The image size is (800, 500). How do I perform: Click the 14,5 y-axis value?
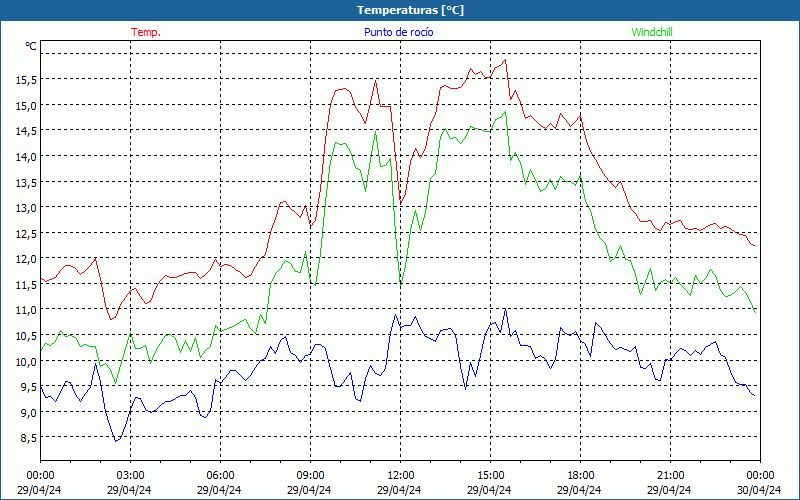pyautogui.click(x=26, y=131)
